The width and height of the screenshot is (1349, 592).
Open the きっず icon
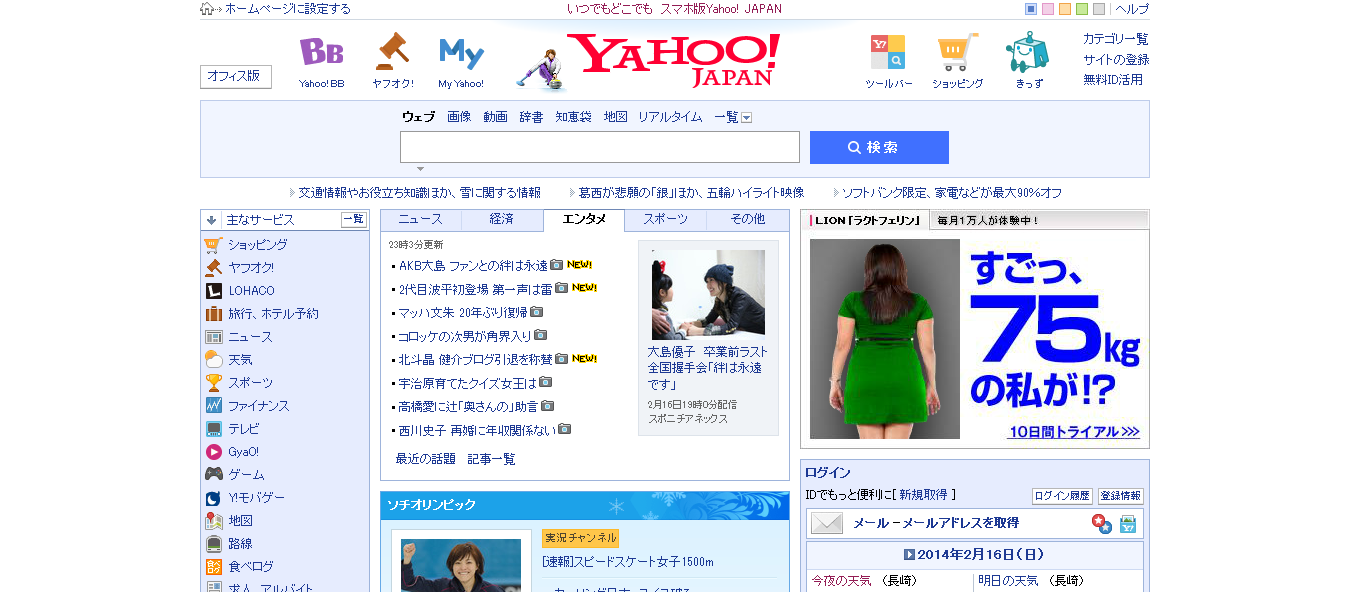tap(1027, 52)
